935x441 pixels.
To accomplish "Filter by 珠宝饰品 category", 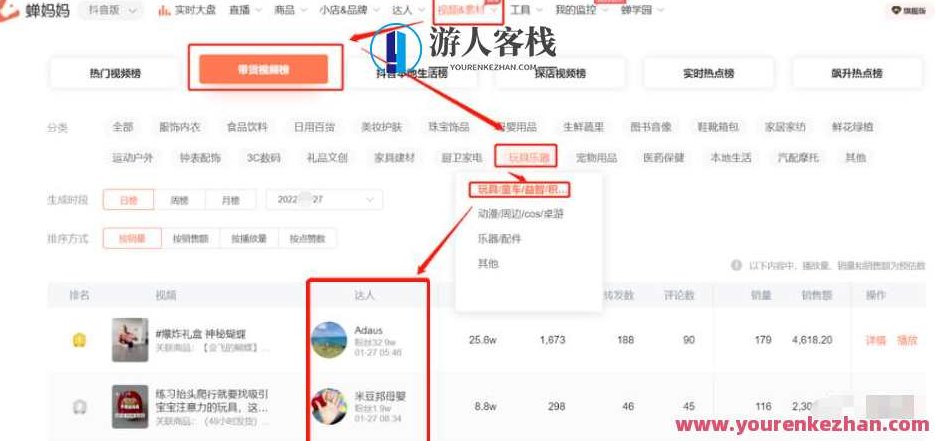I will [449, 127].
